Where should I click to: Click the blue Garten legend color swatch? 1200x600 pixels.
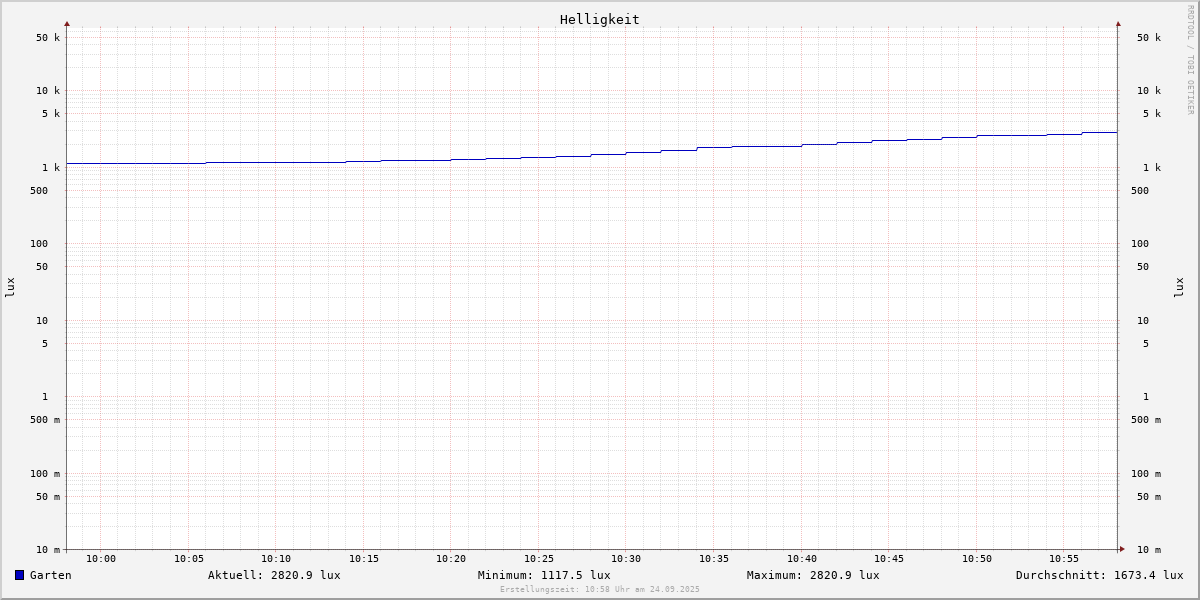click(19, 575)
